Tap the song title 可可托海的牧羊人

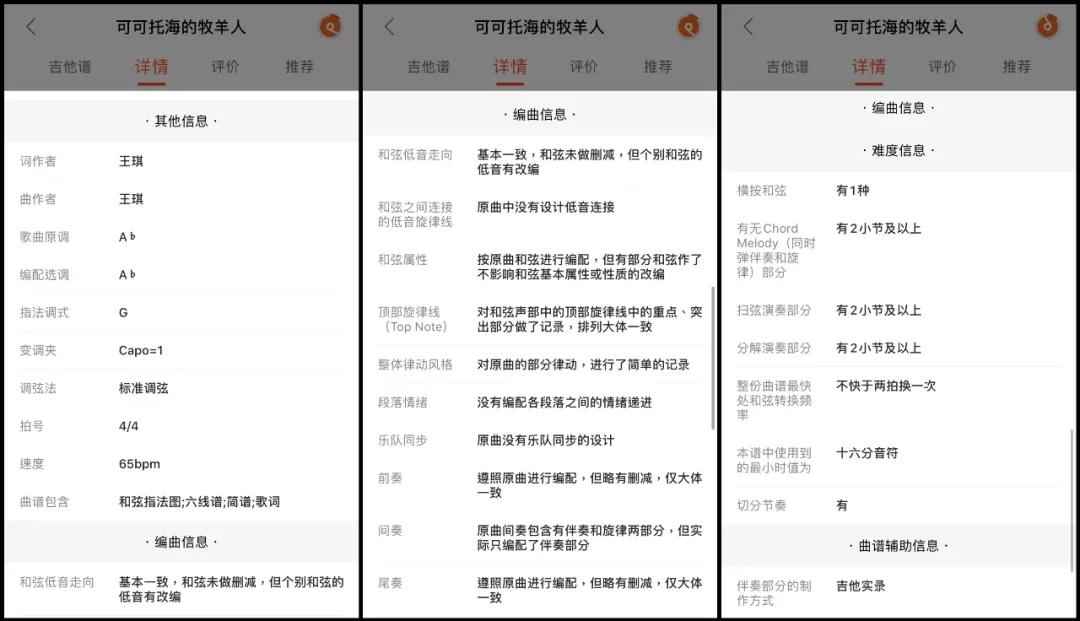[x=180, y=27]
